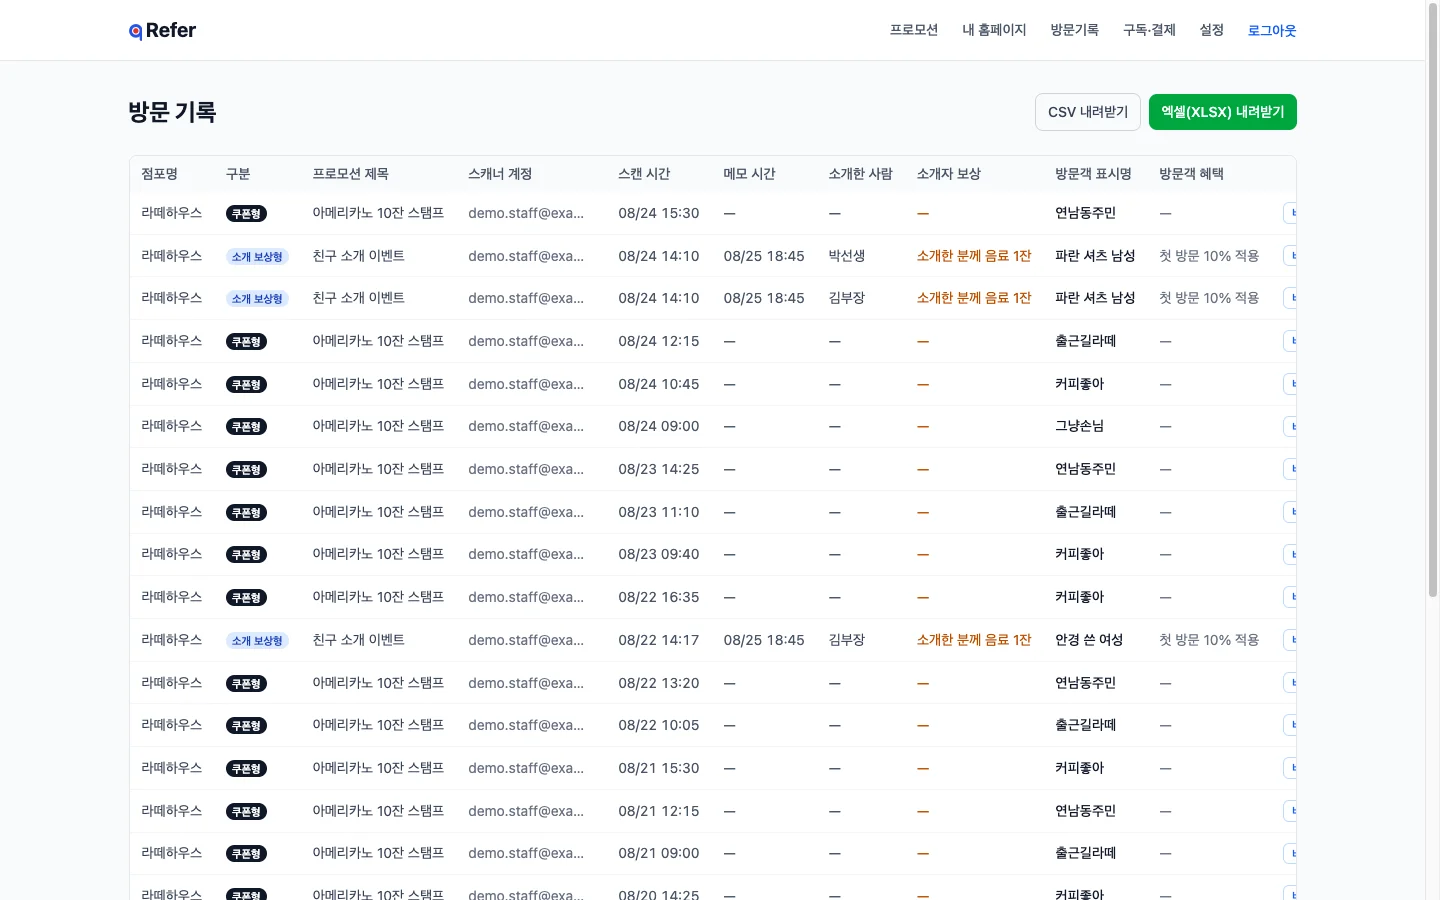Screen dimensions: 1440x900
Task: Click 아메리카노 10잔 스탬프 in 08/22 16:35 row
Action: [378, 597]
